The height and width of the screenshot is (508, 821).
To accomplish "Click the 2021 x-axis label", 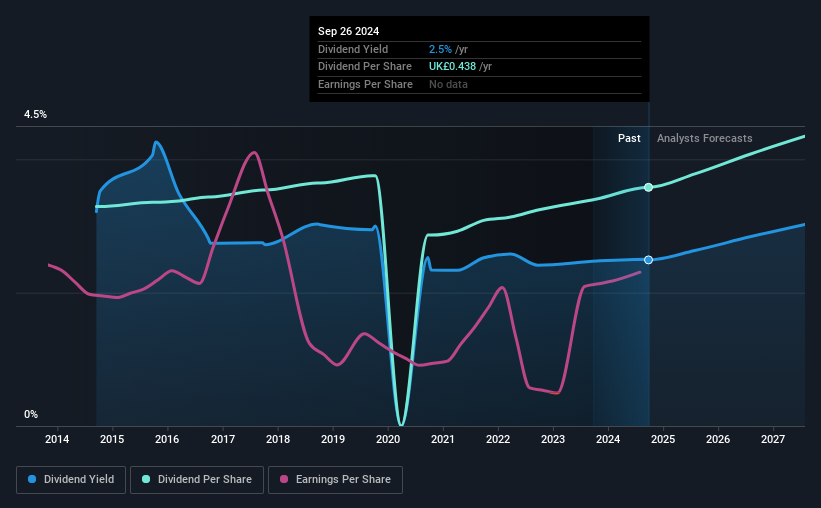I will click(443, 439).
